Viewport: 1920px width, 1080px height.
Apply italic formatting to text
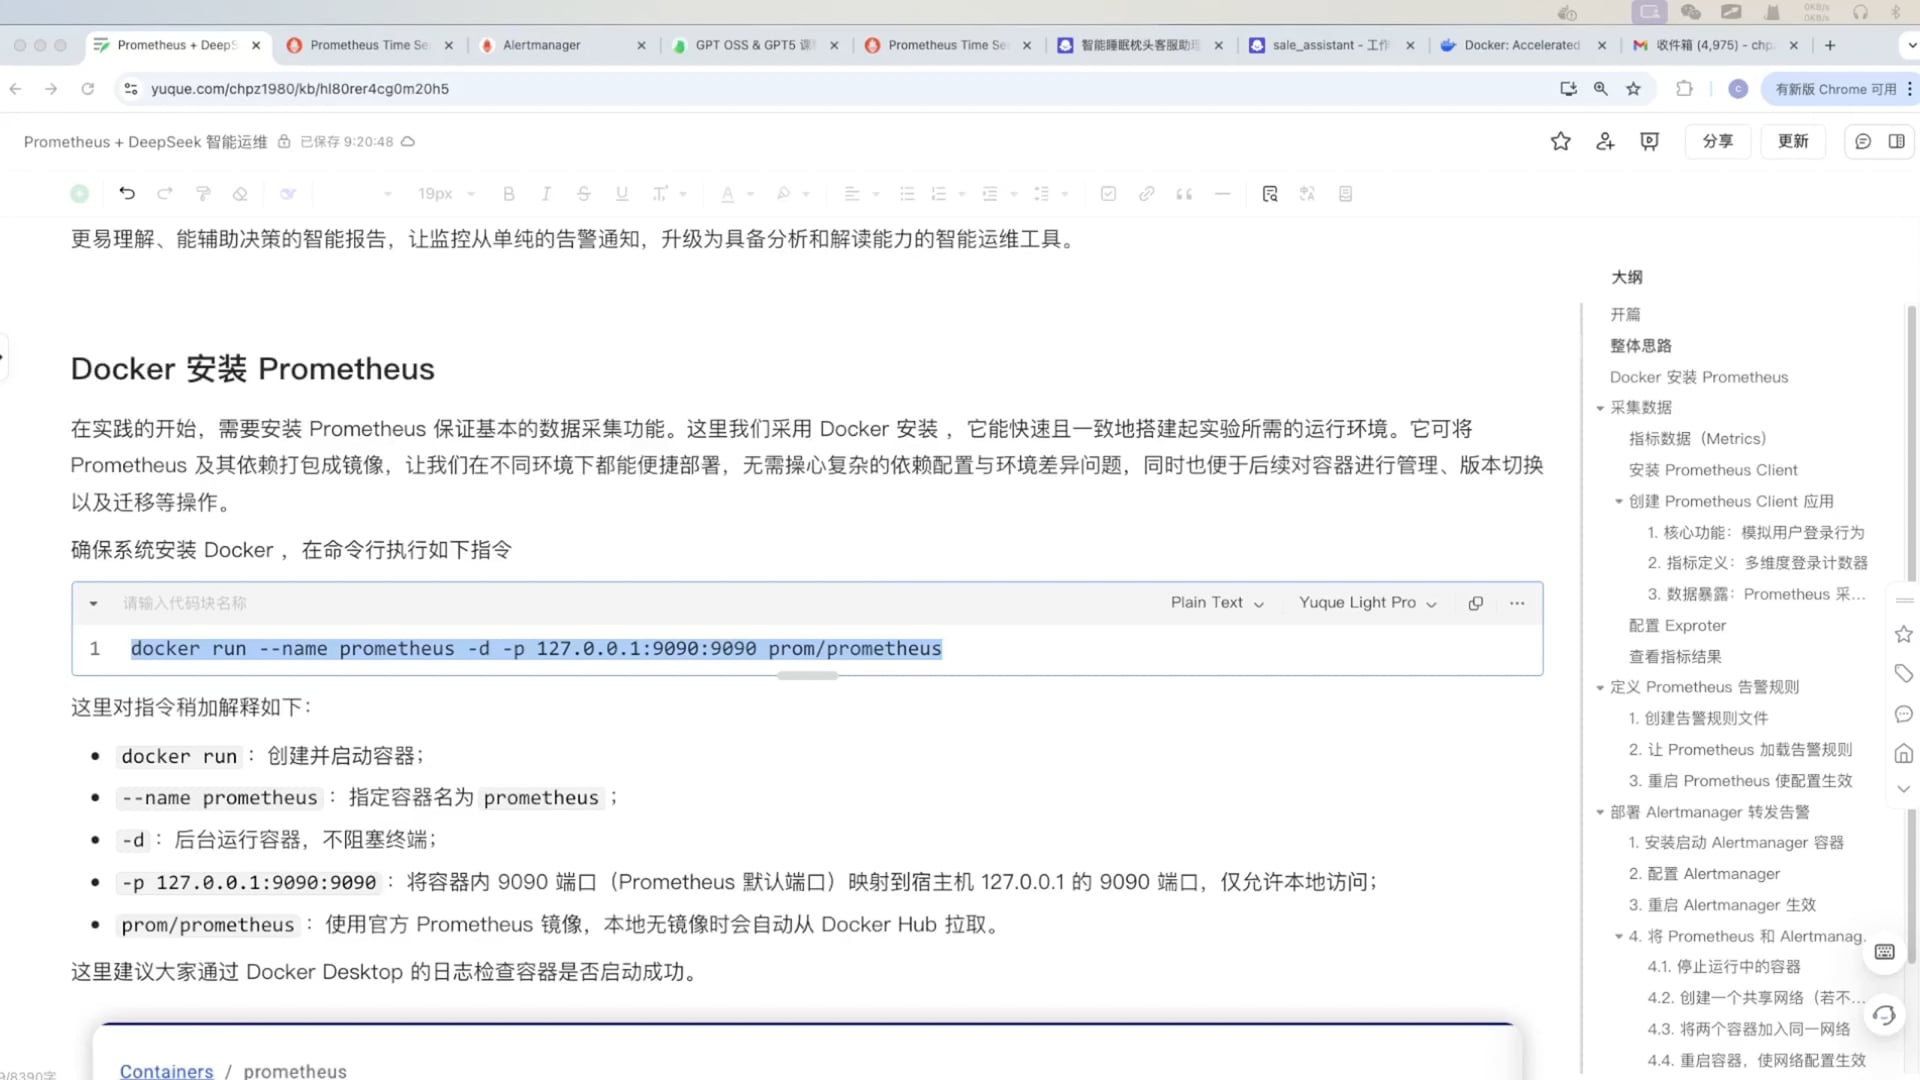(x=546, y=193)
